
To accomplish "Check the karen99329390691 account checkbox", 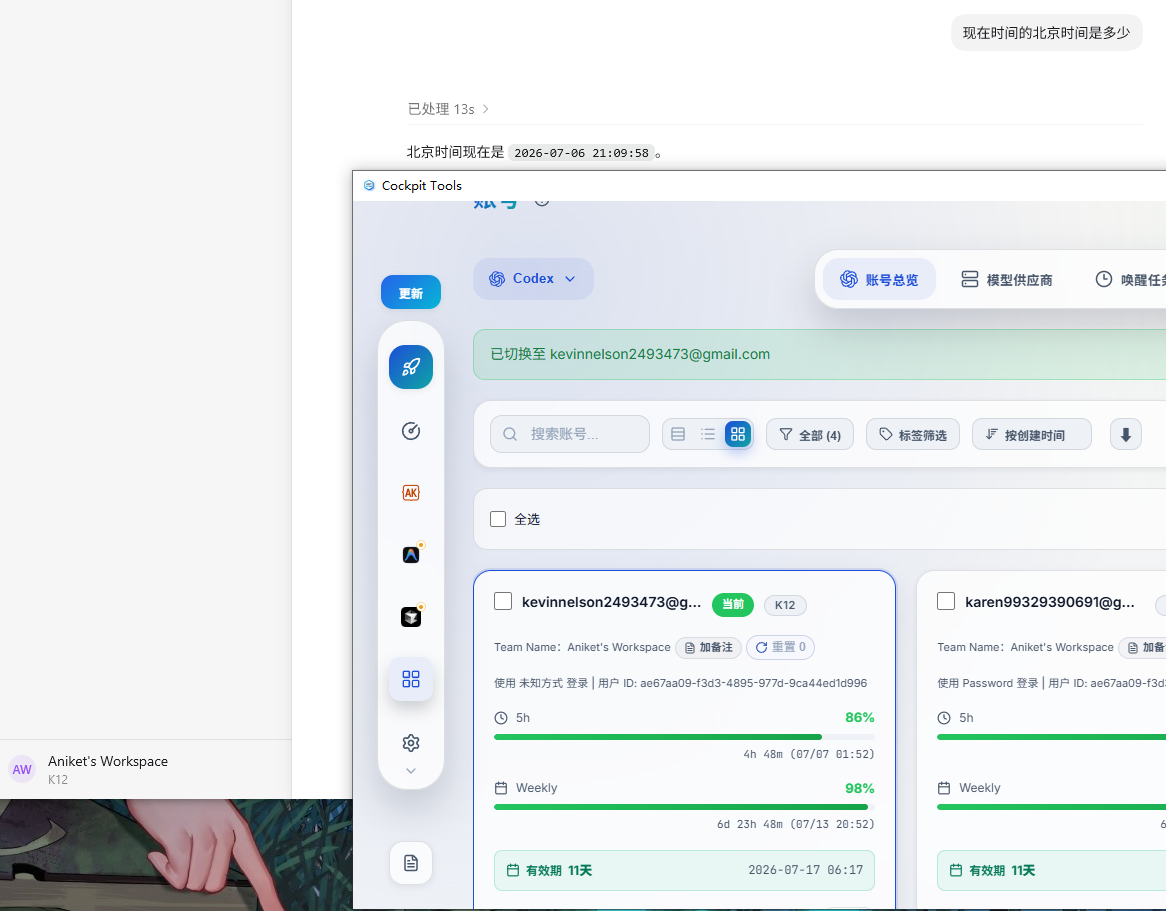I will tap(946, 601).
